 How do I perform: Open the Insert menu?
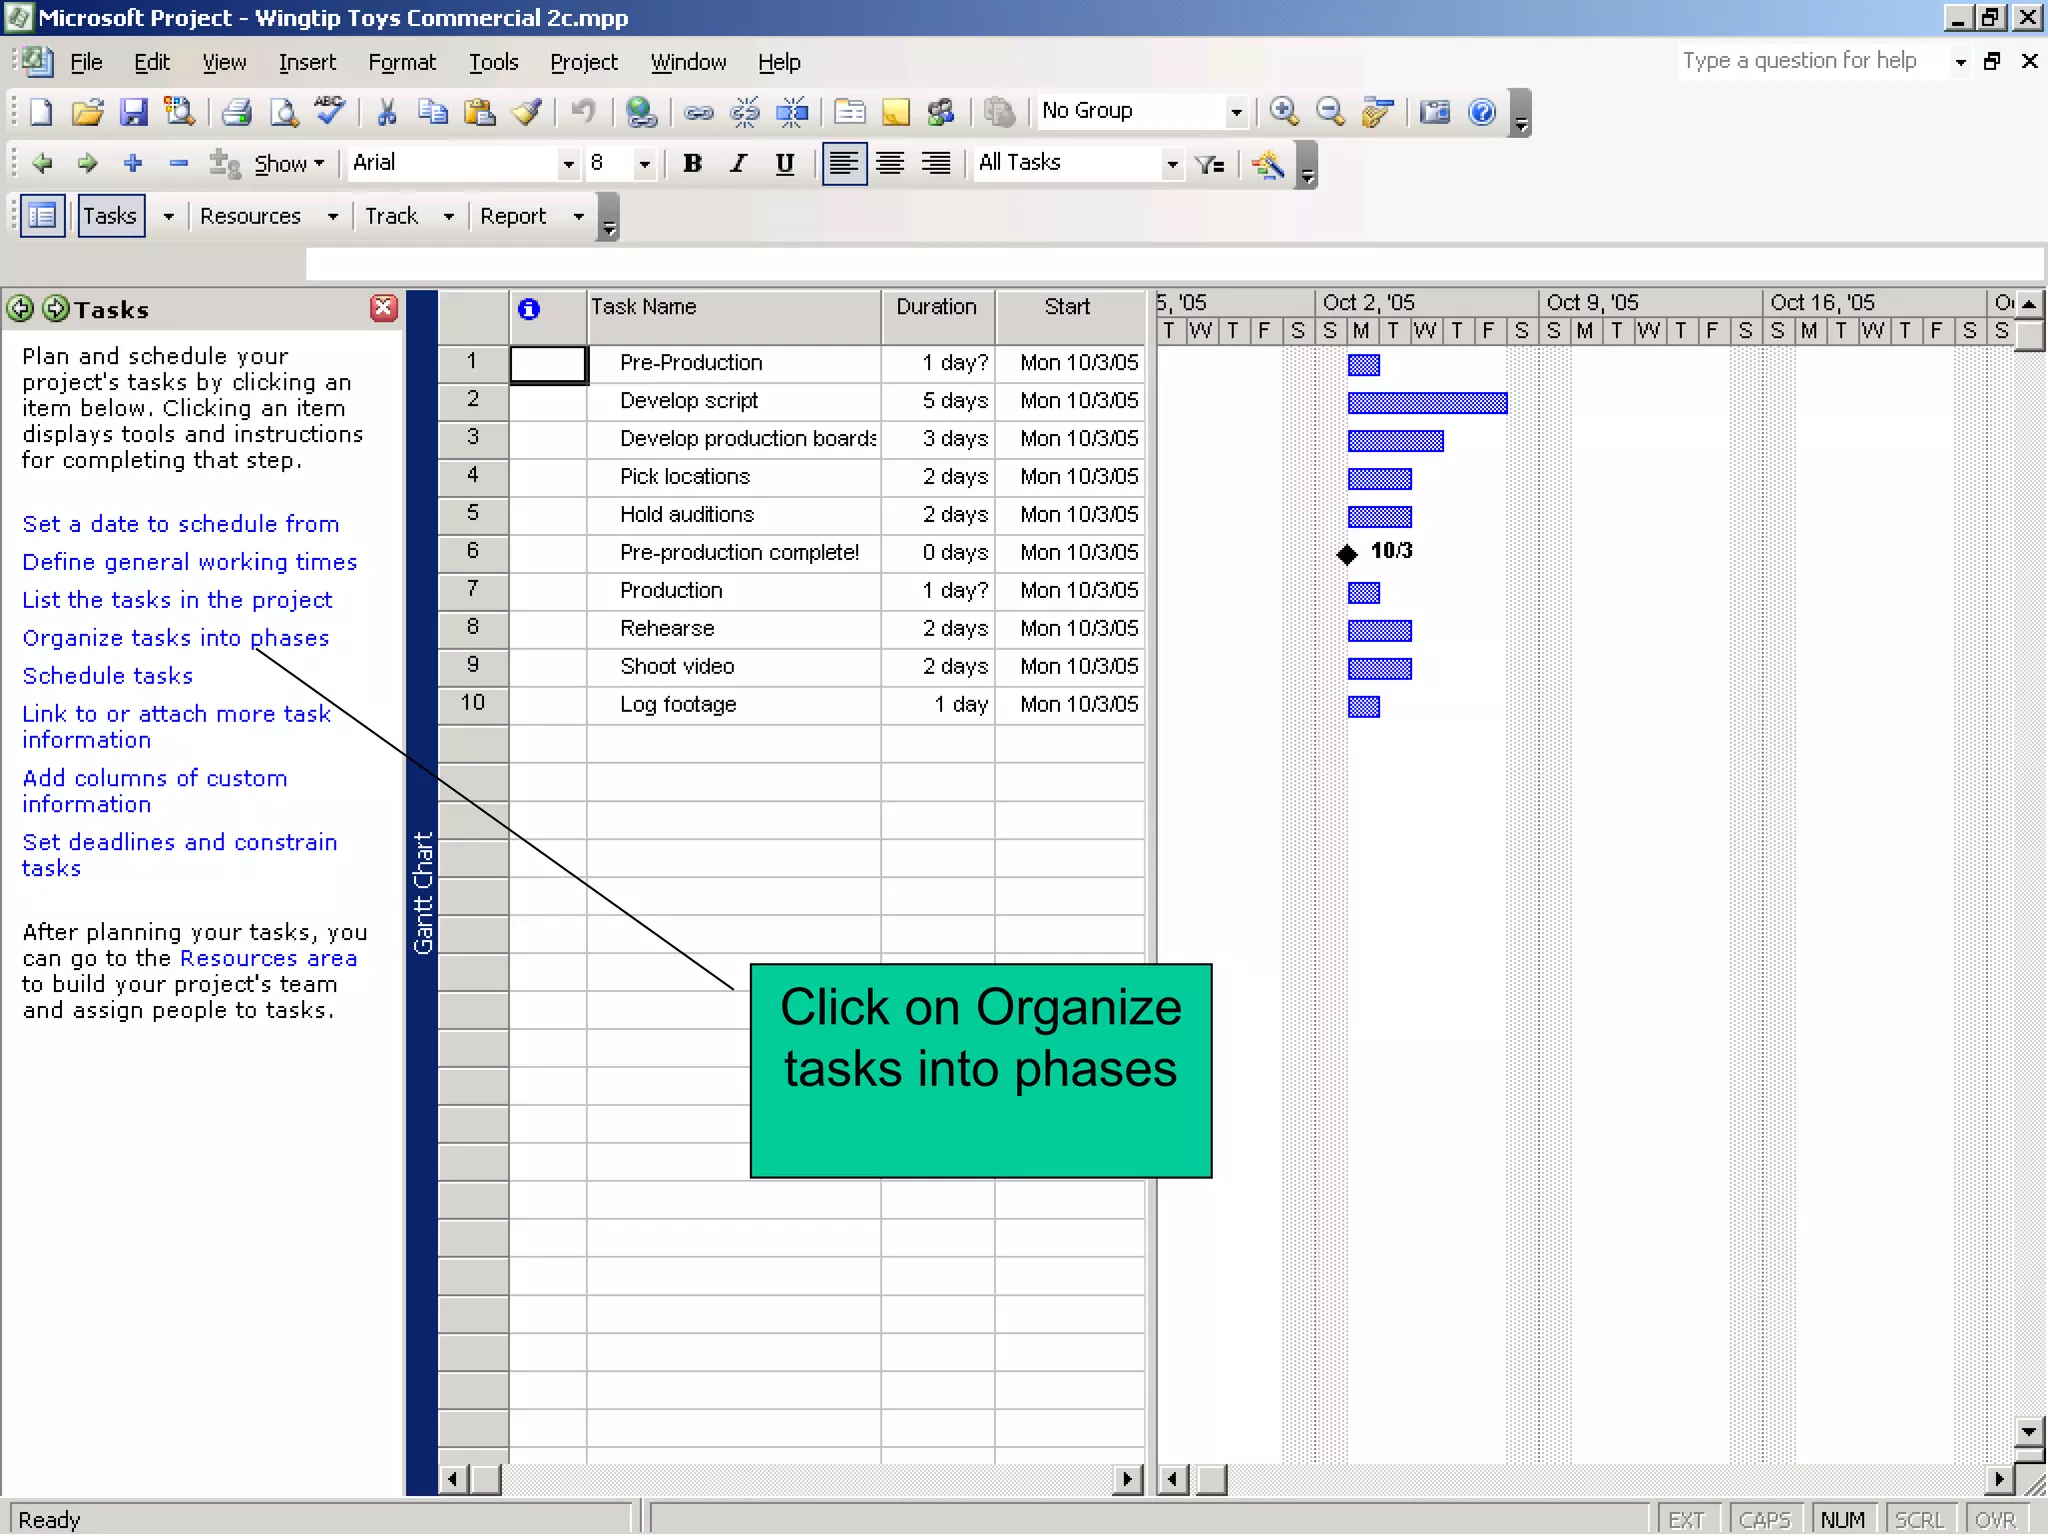click(307, 62)
